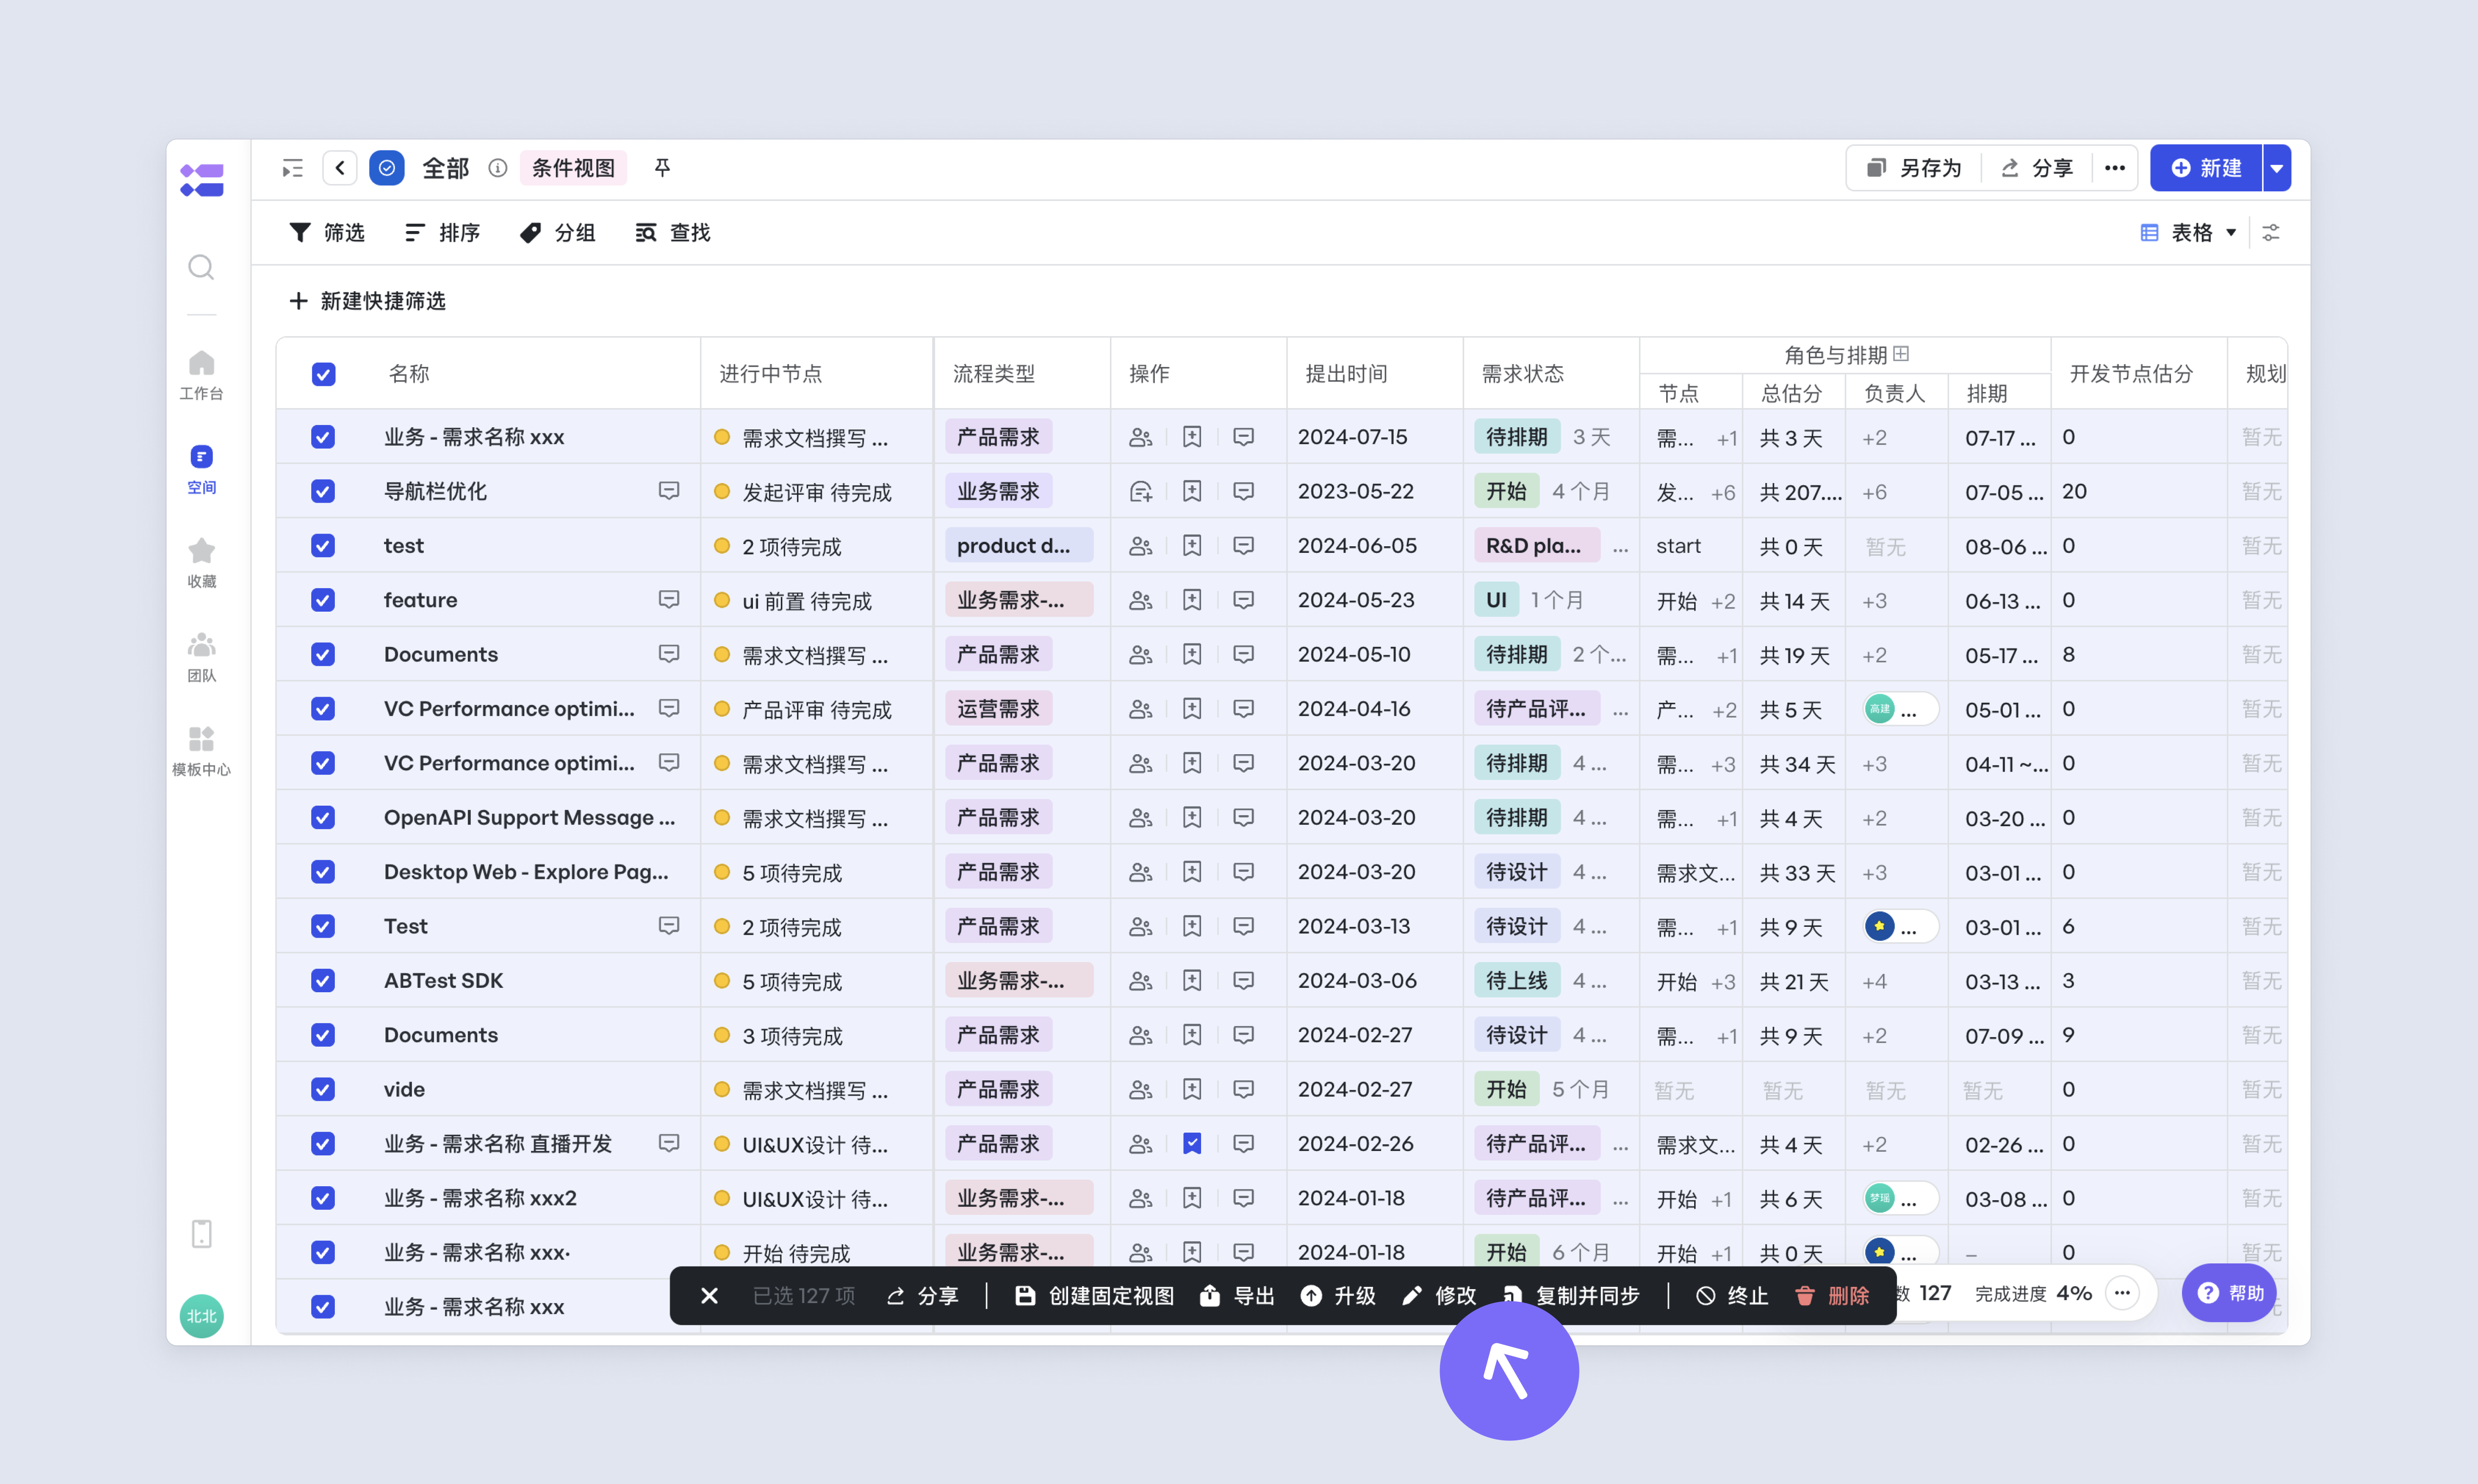Open view settings sliders icon

2271,233
